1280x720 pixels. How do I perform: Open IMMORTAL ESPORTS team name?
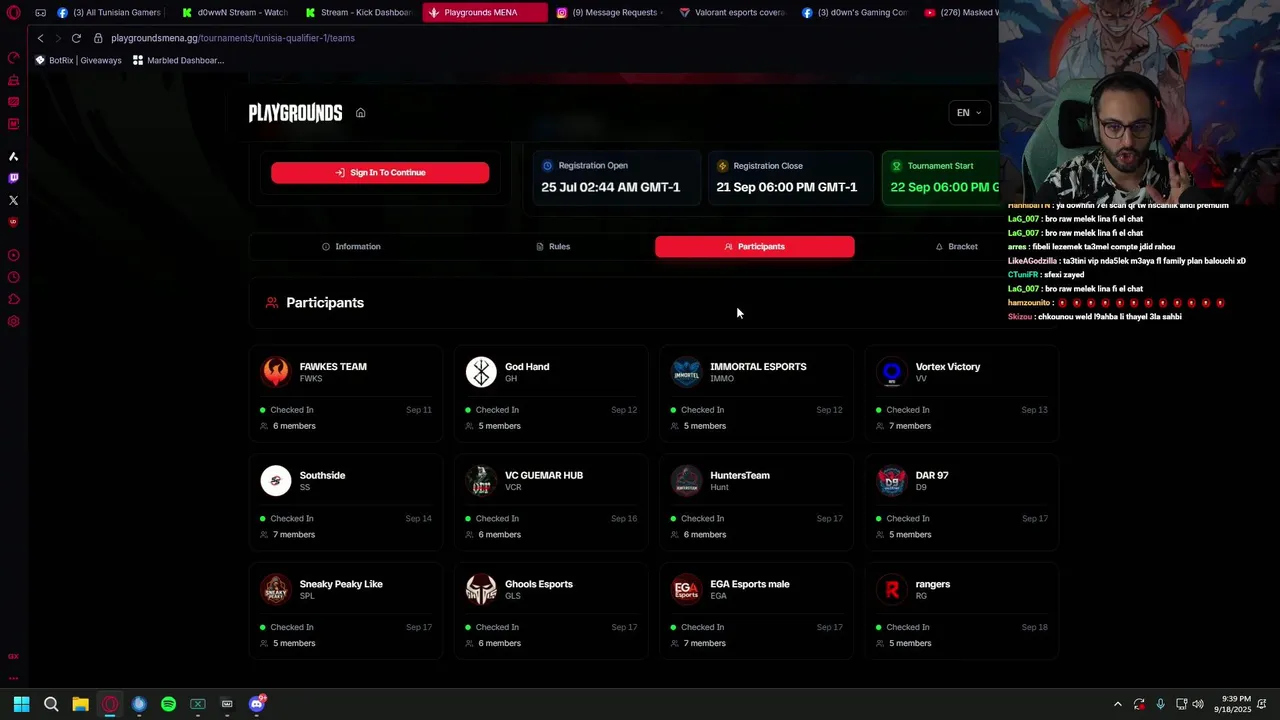point(758,367)
